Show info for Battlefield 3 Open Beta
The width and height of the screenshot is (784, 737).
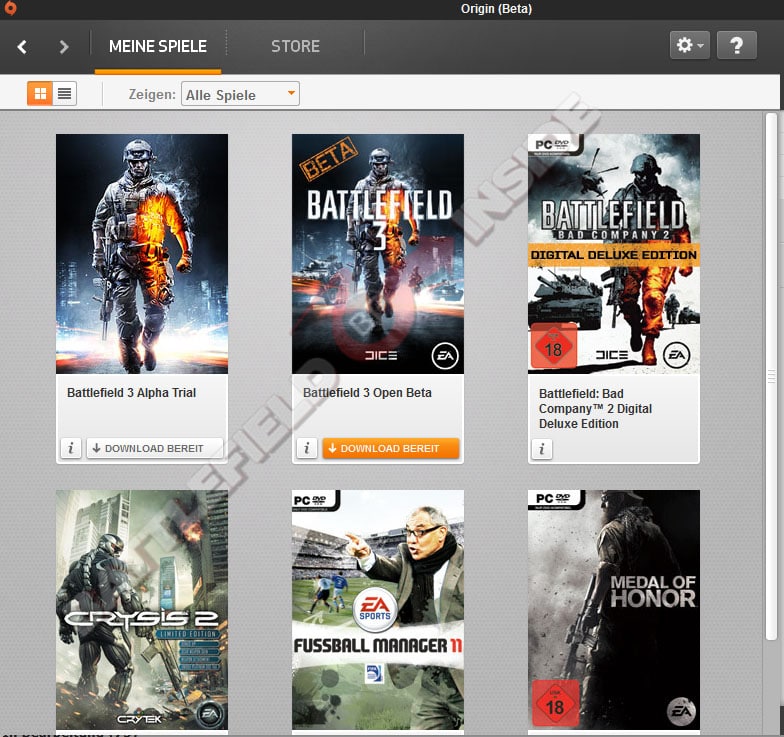(x=306, y=449)
